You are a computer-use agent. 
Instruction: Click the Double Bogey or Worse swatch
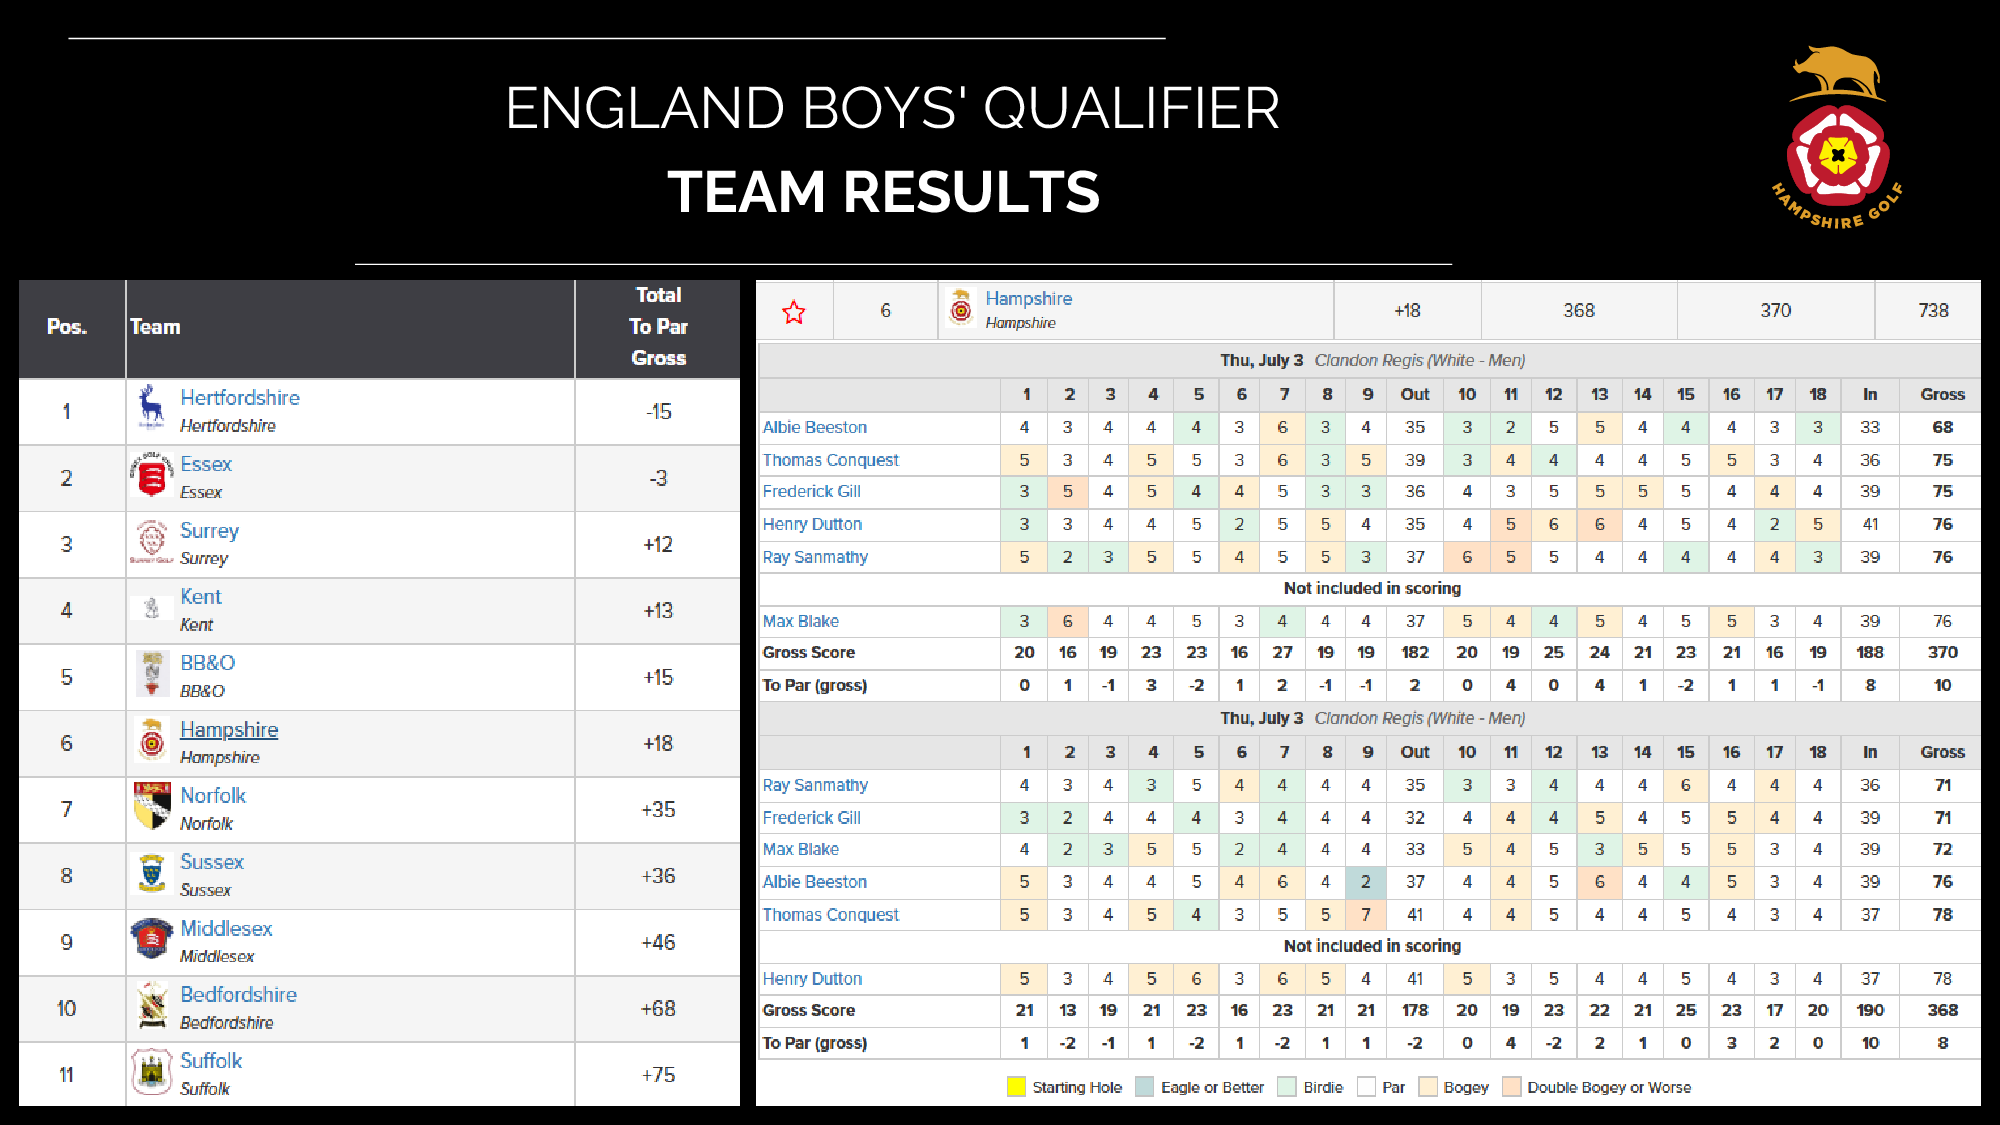[x=1511, y=1087]
